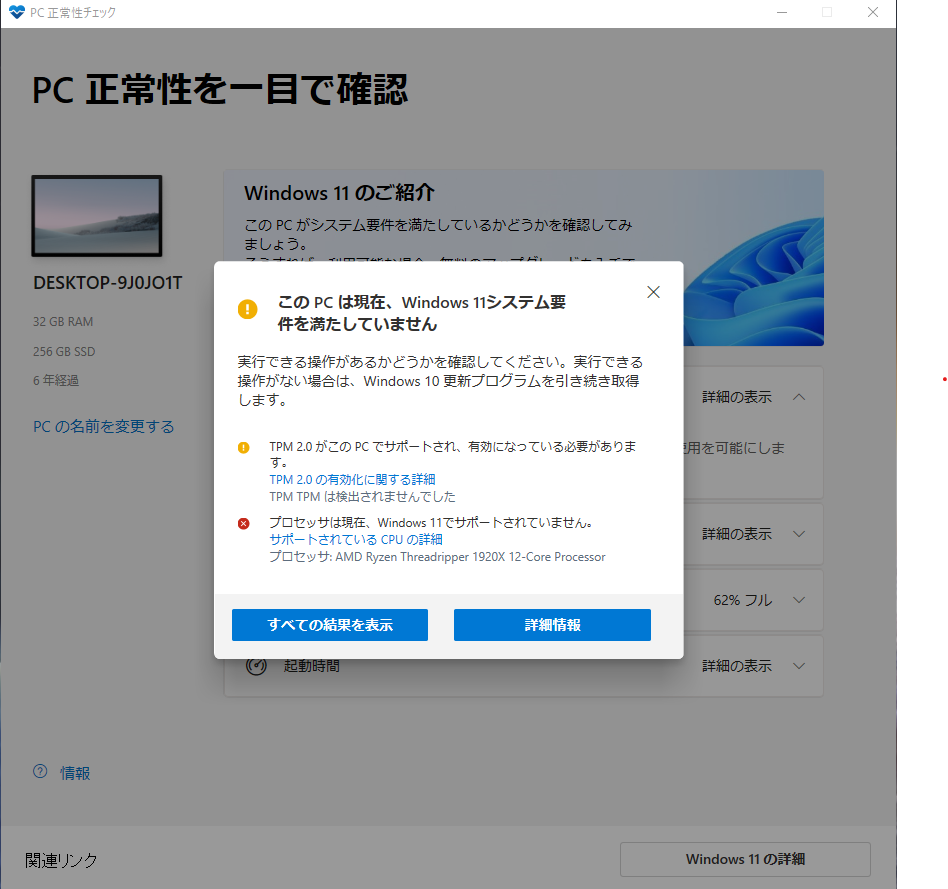Click the 6 年経過 text
This screenshot has width=948, height=889.
(56, 380)
